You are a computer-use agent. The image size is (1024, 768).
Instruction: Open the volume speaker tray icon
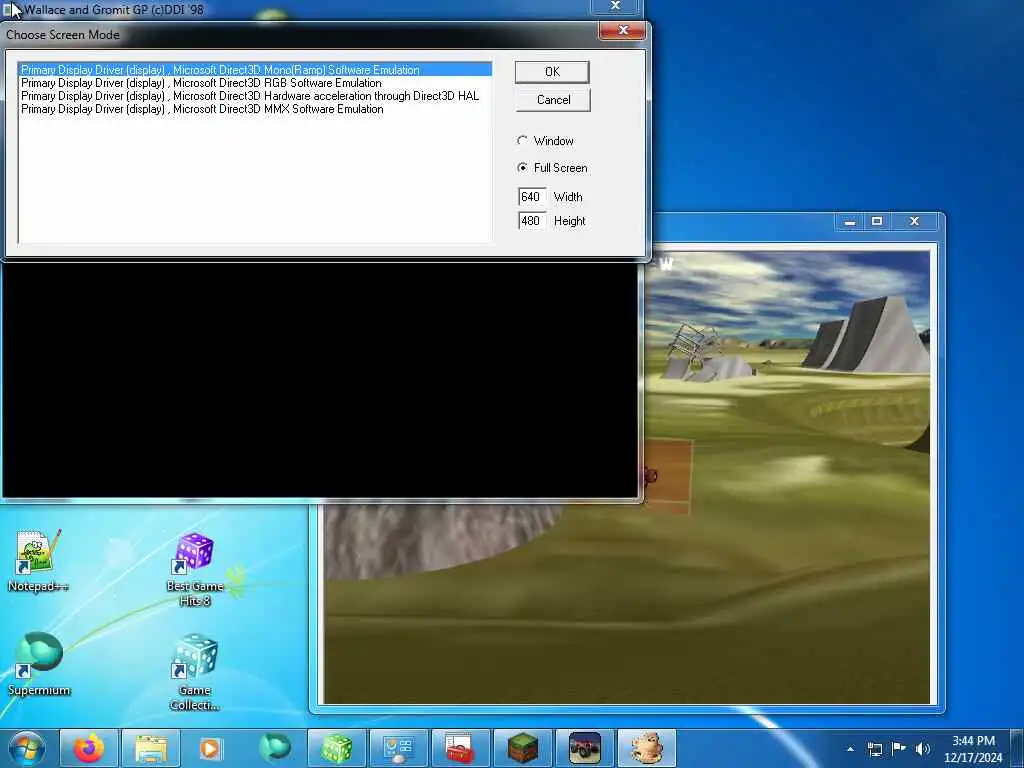point(922,749)
